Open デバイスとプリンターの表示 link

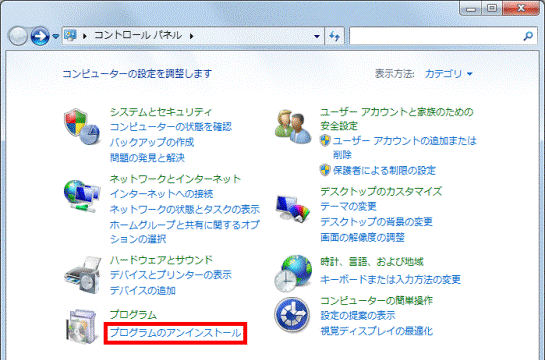click(171, 275)
